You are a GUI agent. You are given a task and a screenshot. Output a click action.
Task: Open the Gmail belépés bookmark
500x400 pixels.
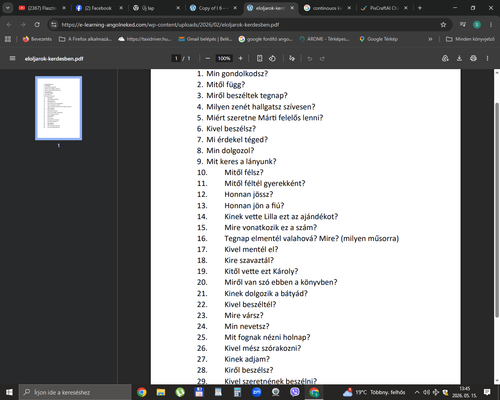tap(205, 39)
